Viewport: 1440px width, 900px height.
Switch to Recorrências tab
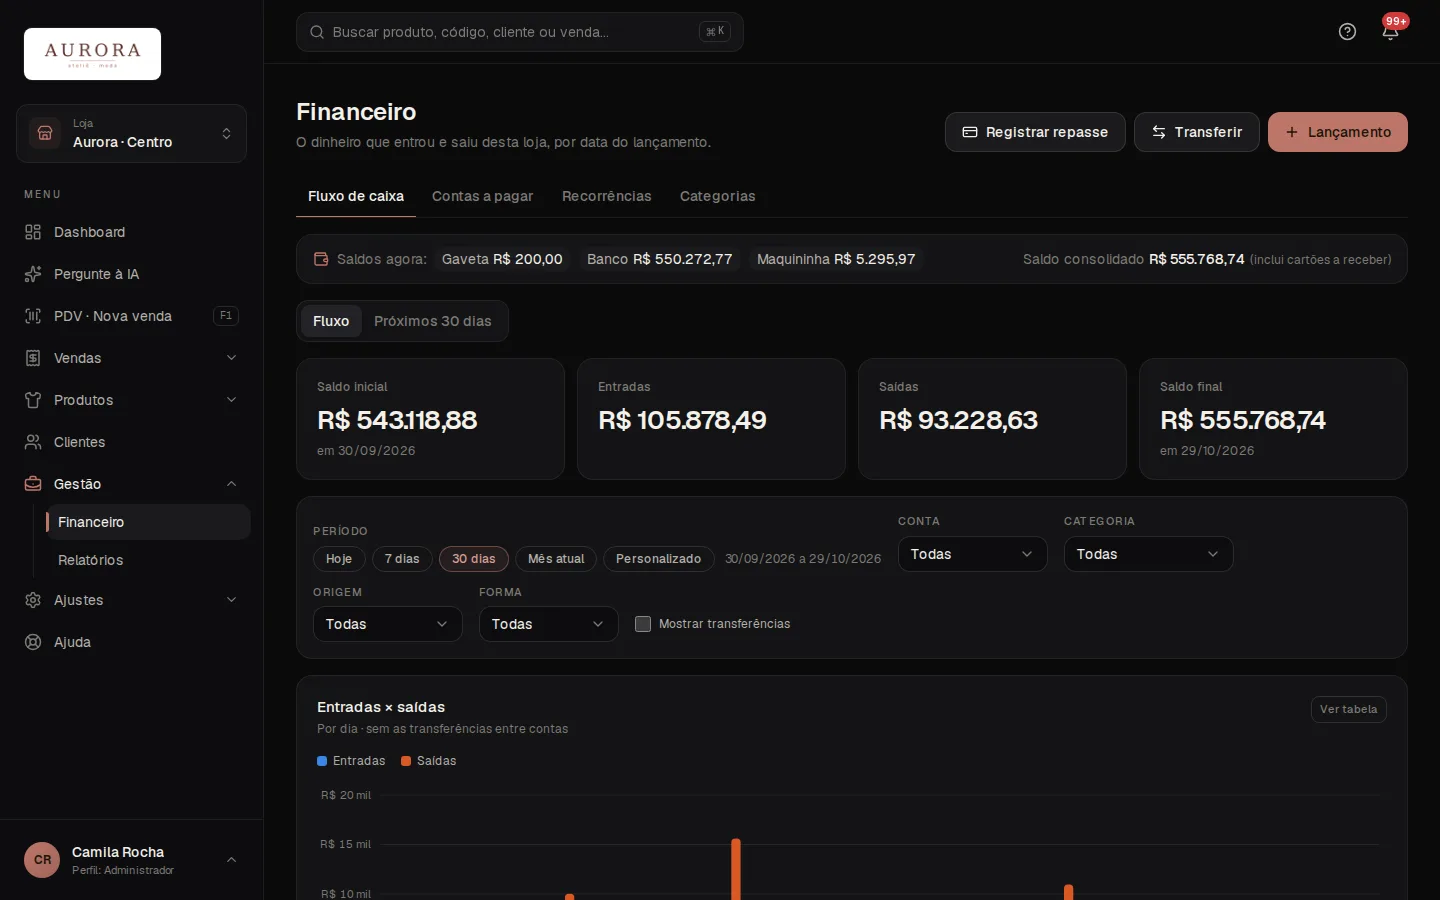(606, 196)
